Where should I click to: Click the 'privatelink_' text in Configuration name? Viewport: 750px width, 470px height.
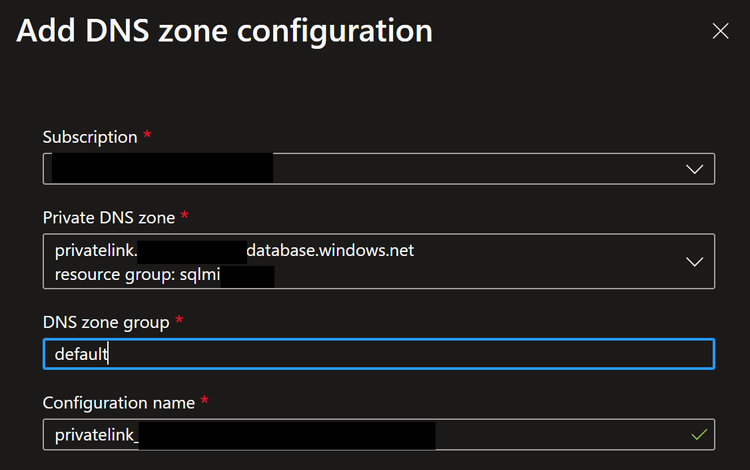(96, 435)
